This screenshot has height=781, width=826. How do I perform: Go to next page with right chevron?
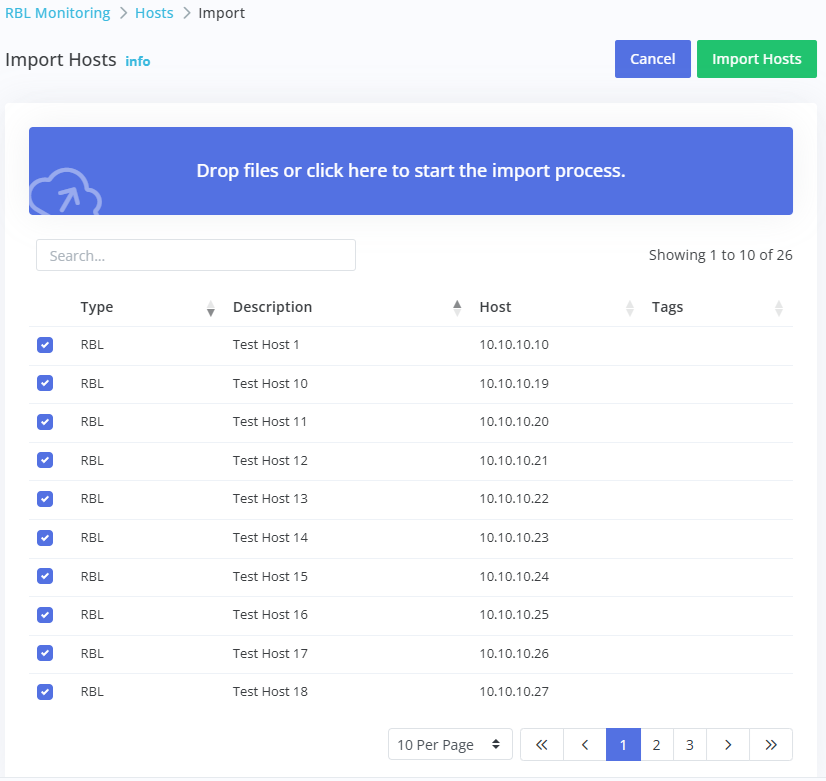pyautogui.click(x=728, y=745)
